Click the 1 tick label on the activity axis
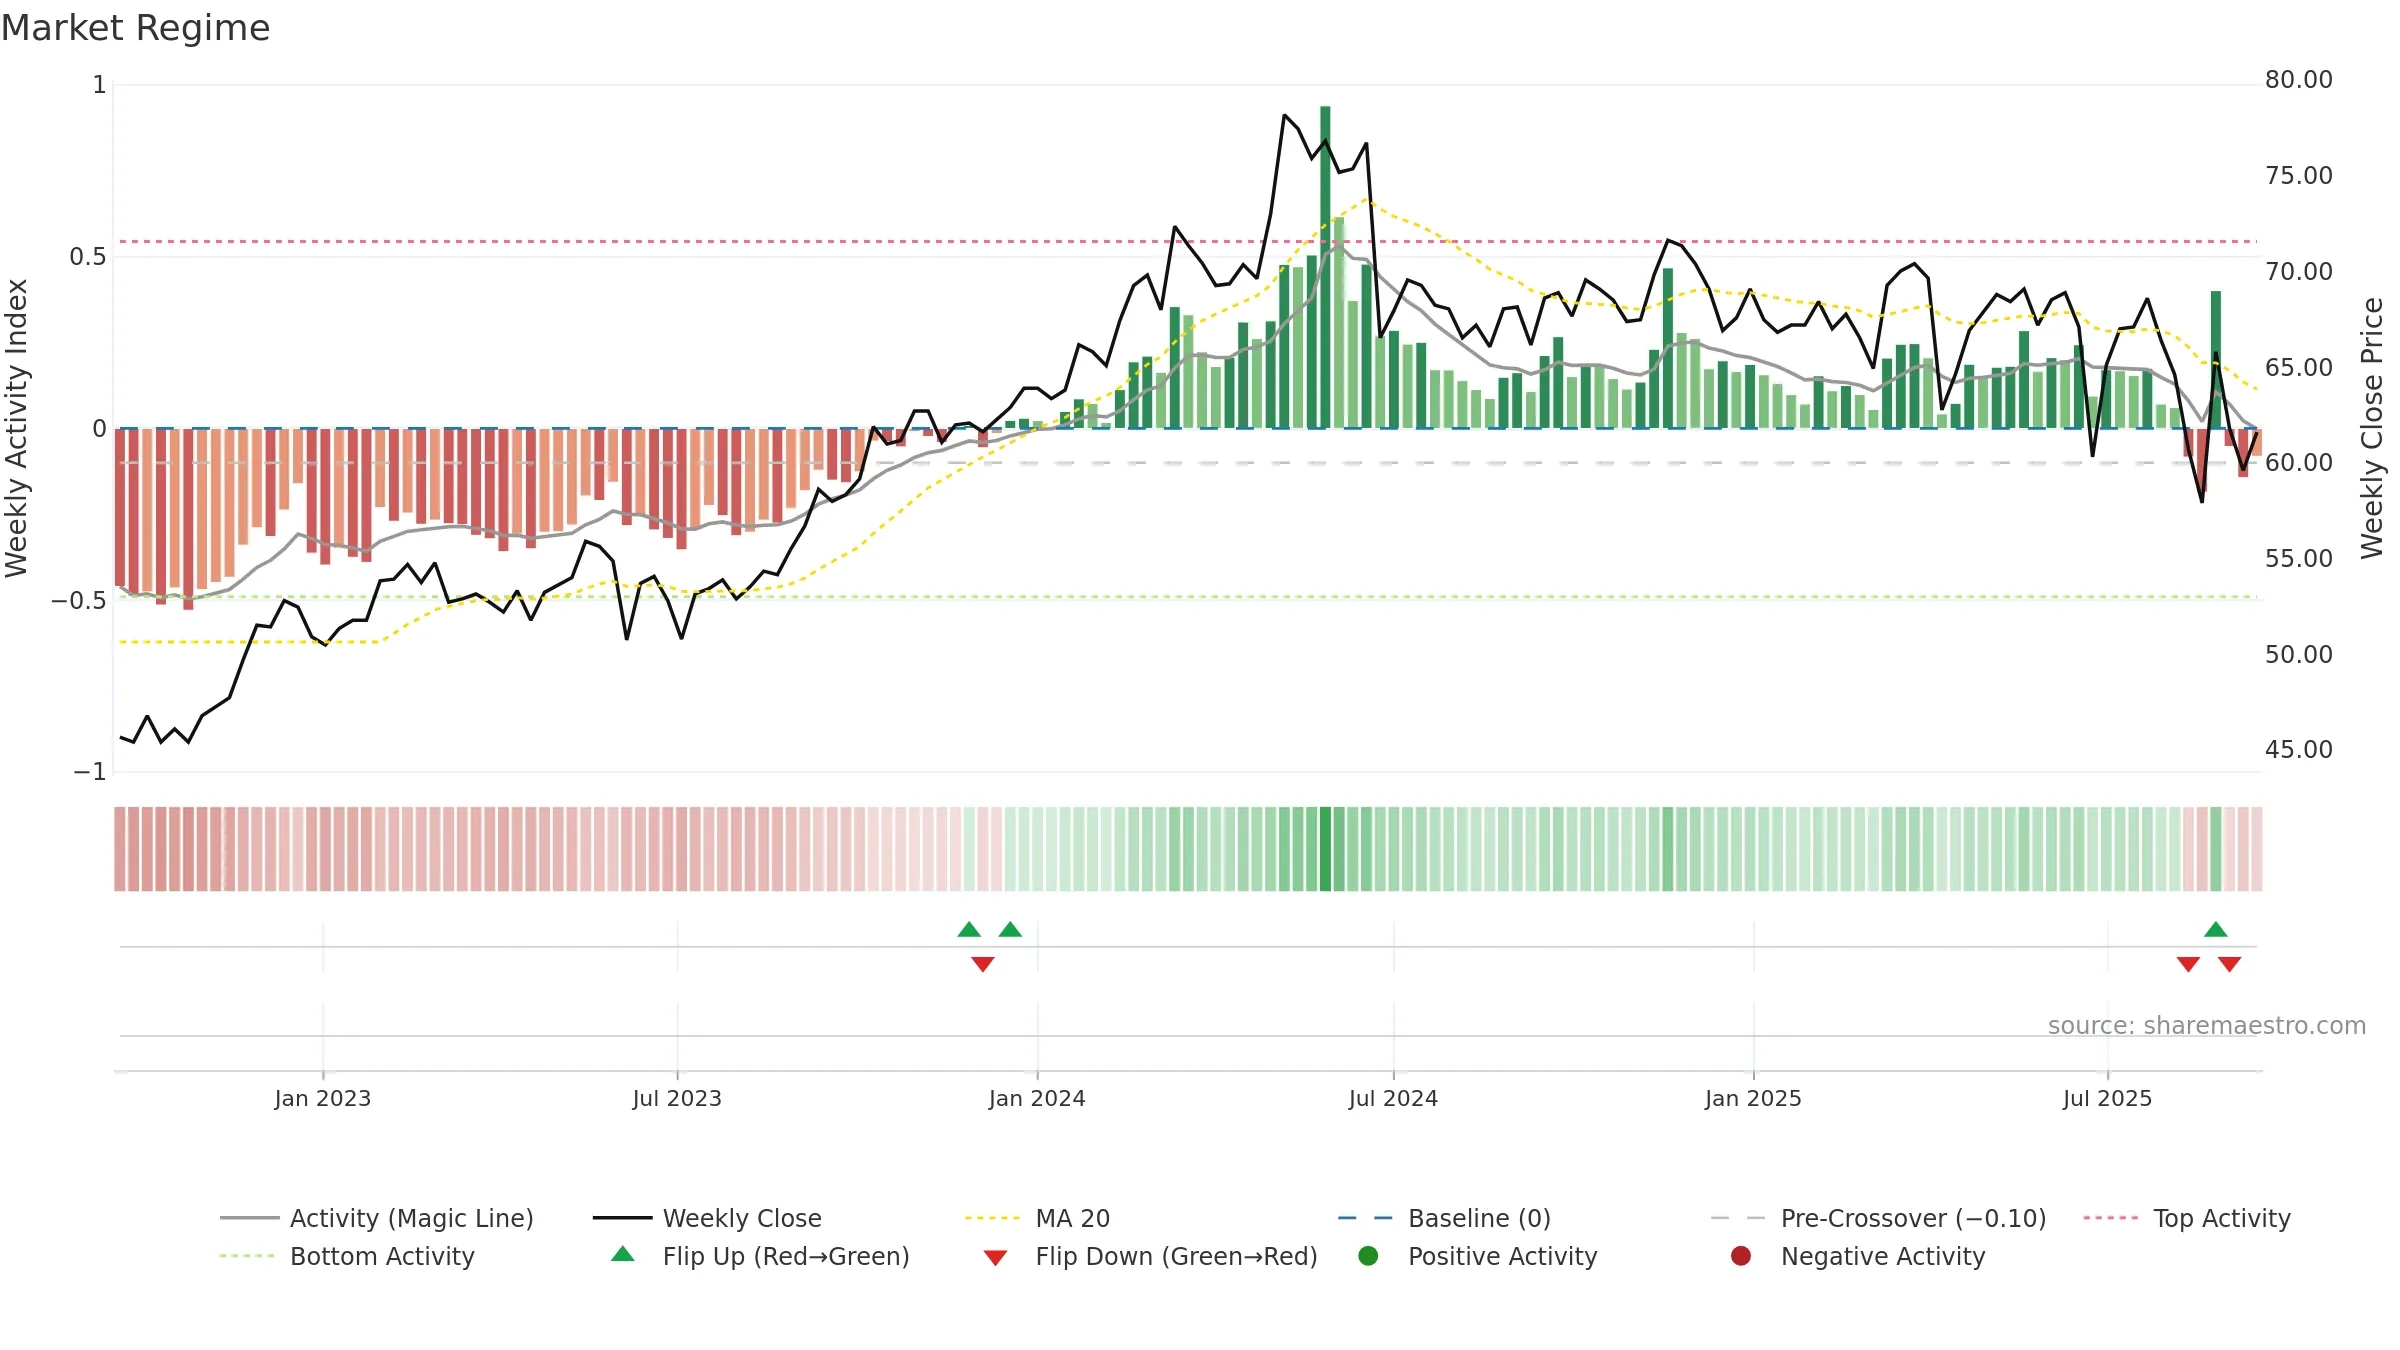Screen dimensions: 2400x1350 click(99, 85)
